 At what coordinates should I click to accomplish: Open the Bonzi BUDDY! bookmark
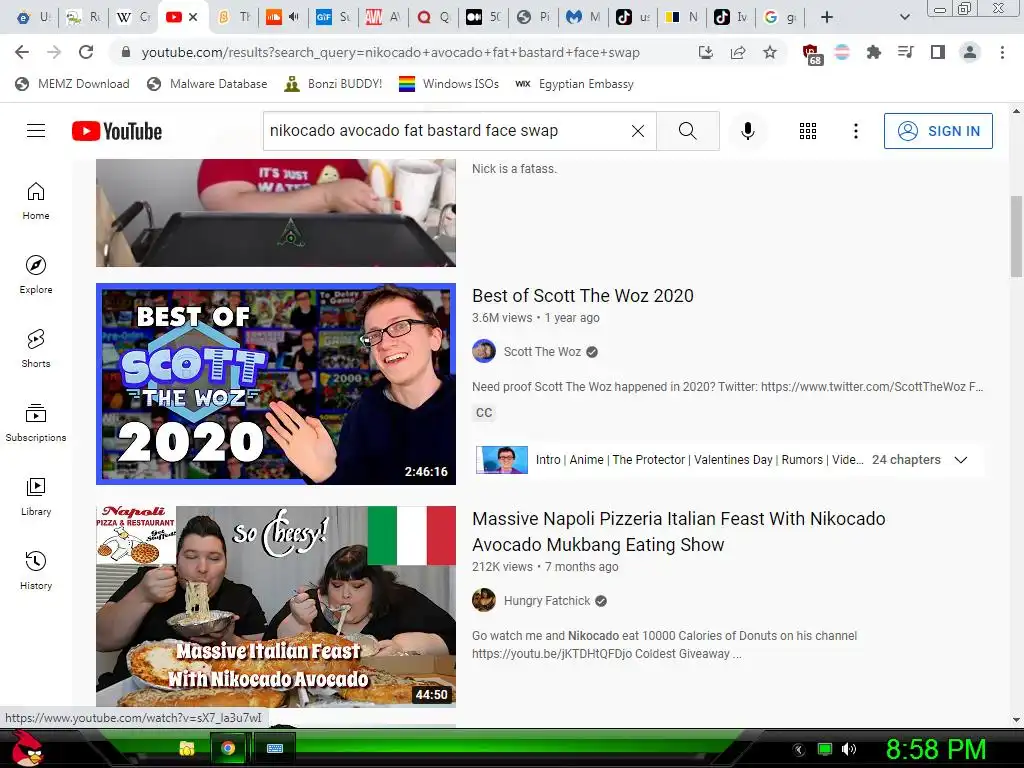(334, 84)
